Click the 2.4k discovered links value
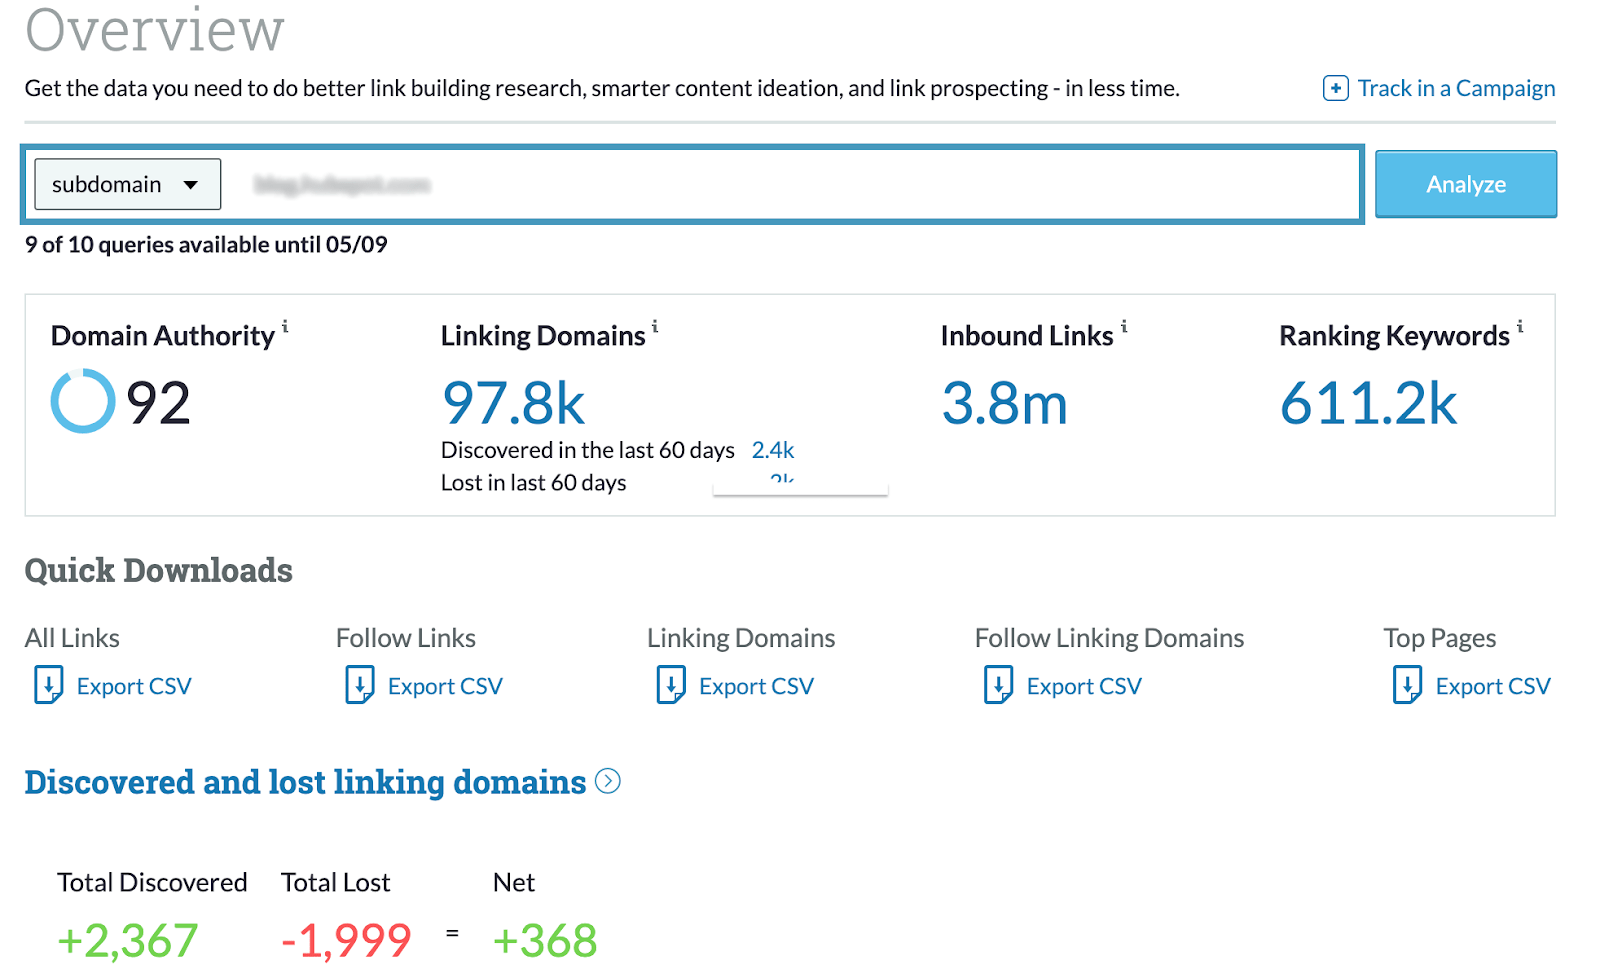Image resolution: width=1600 pixels, height=978 pixels. point(774,450)
